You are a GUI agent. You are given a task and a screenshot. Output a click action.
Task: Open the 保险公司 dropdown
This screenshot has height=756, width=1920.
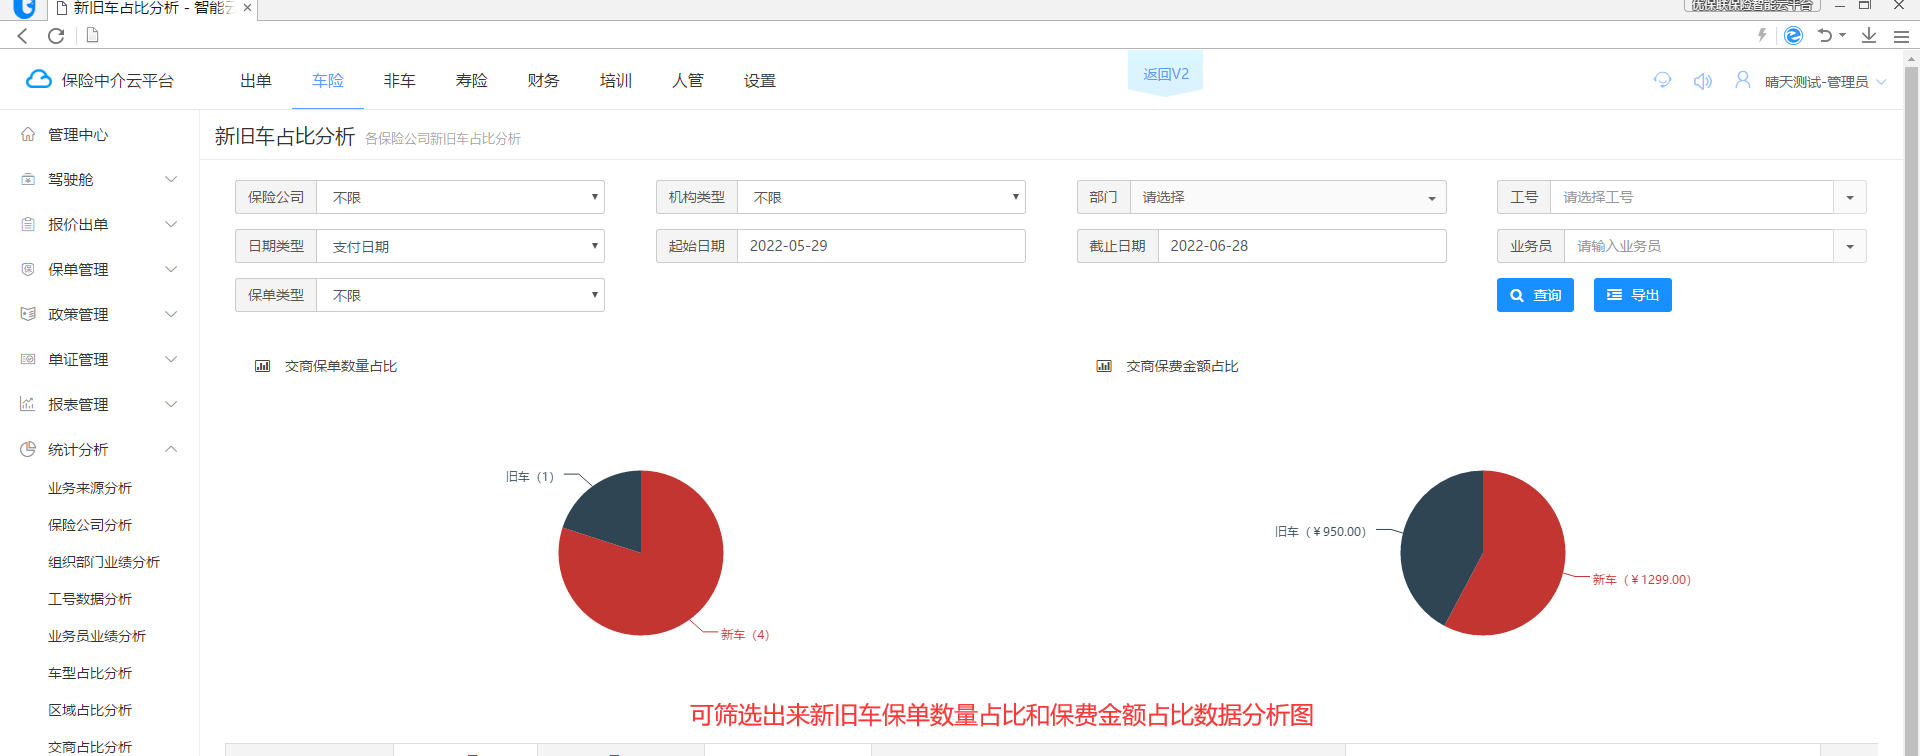tap(460, 197)
